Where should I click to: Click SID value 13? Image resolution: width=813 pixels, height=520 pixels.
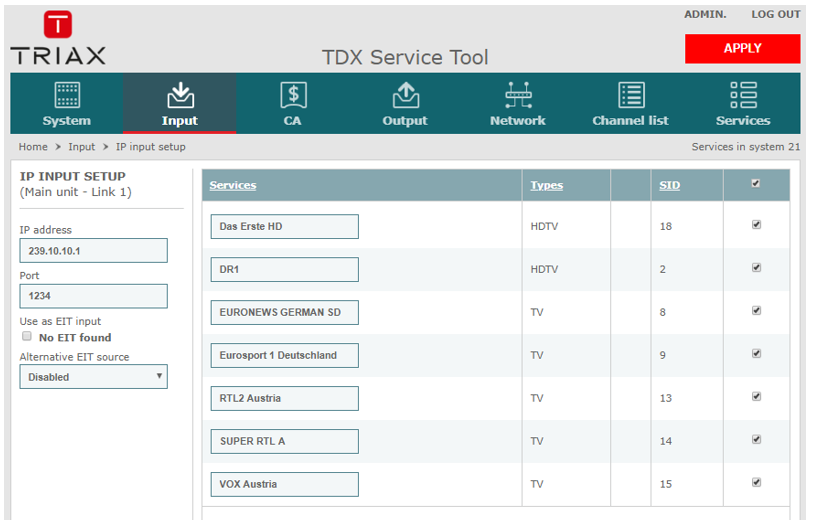coord(666,398)
